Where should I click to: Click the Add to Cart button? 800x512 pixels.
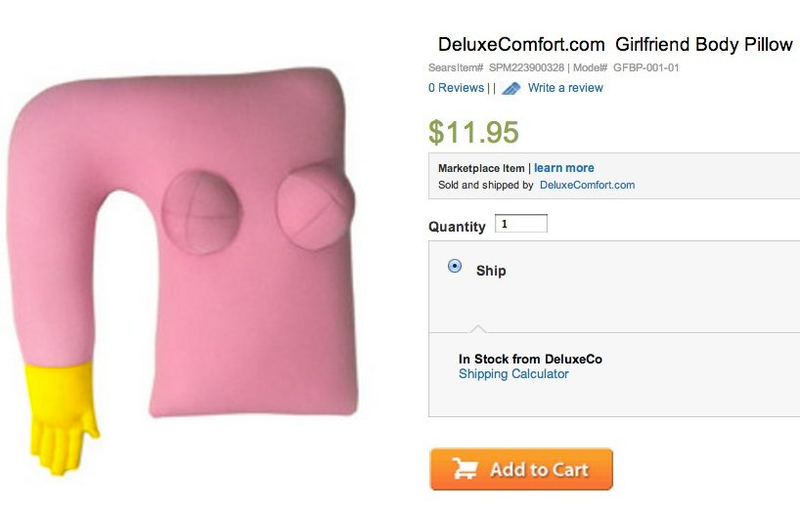[x=521, y=469]
